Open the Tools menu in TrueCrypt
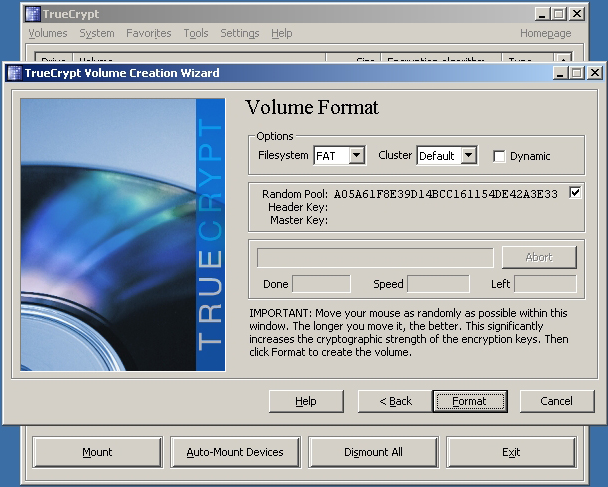Viewport: 608px width, 487px height. [x=196, y=33]
